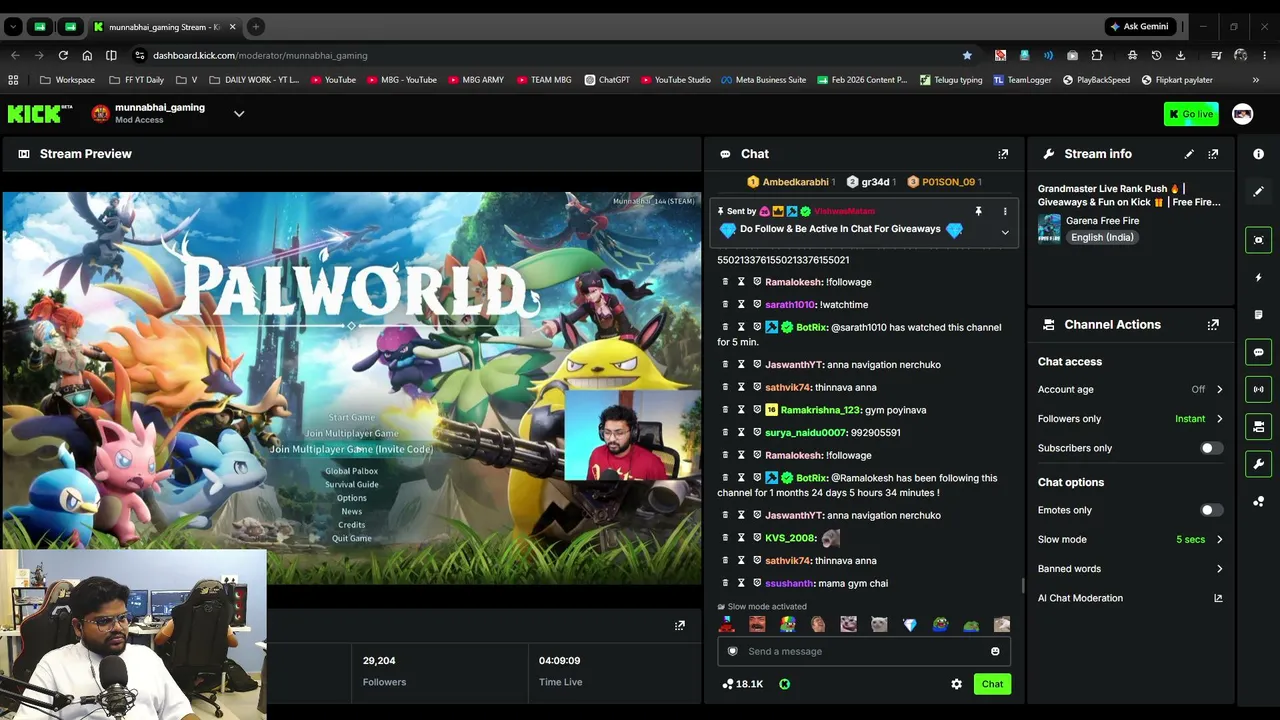Reload the browser page
The height and width of the screenshot is (720, 1280).
(x=63, y=55)
